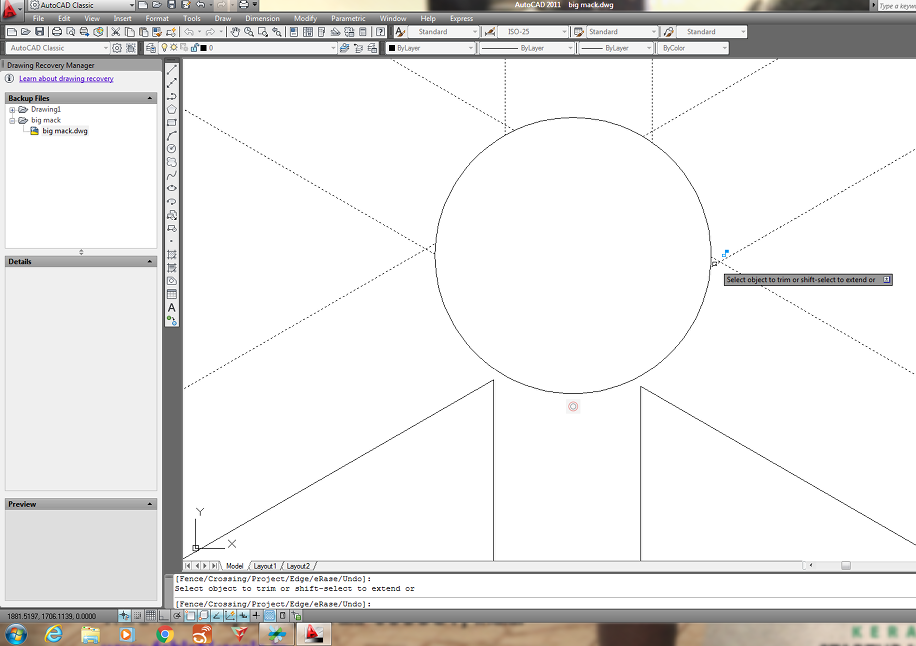Click the Model tab
The image size is (916, 646).
[x=234, y=566]
